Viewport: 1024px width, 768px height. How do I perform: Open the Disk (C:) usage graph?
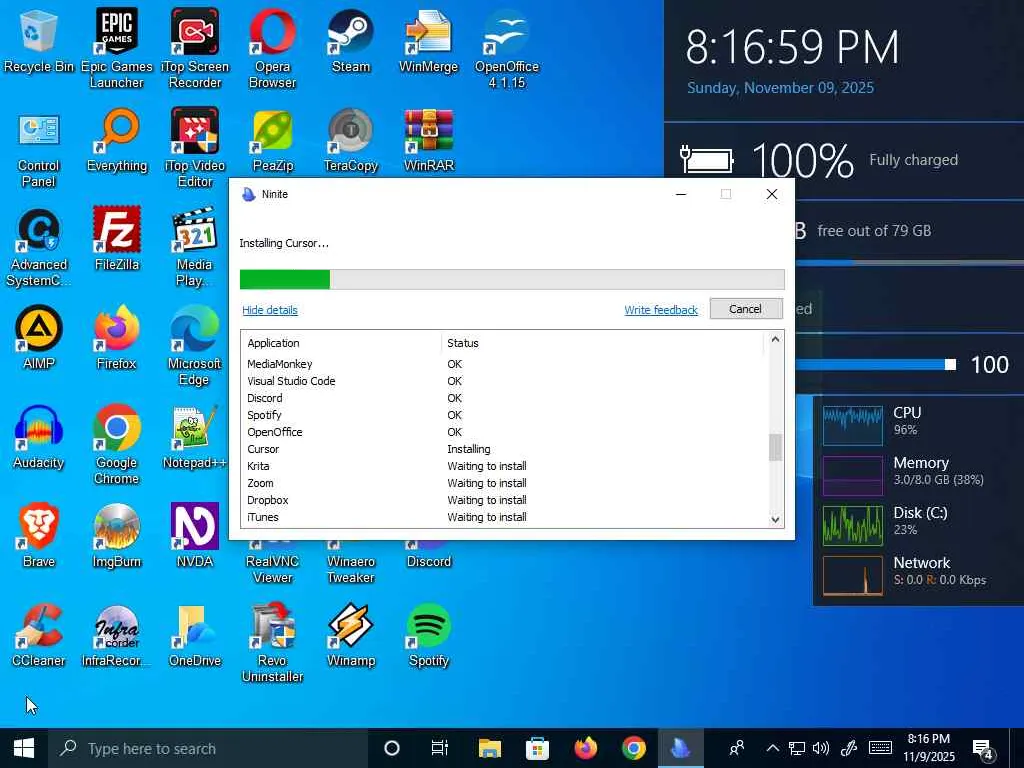point(853,526)
